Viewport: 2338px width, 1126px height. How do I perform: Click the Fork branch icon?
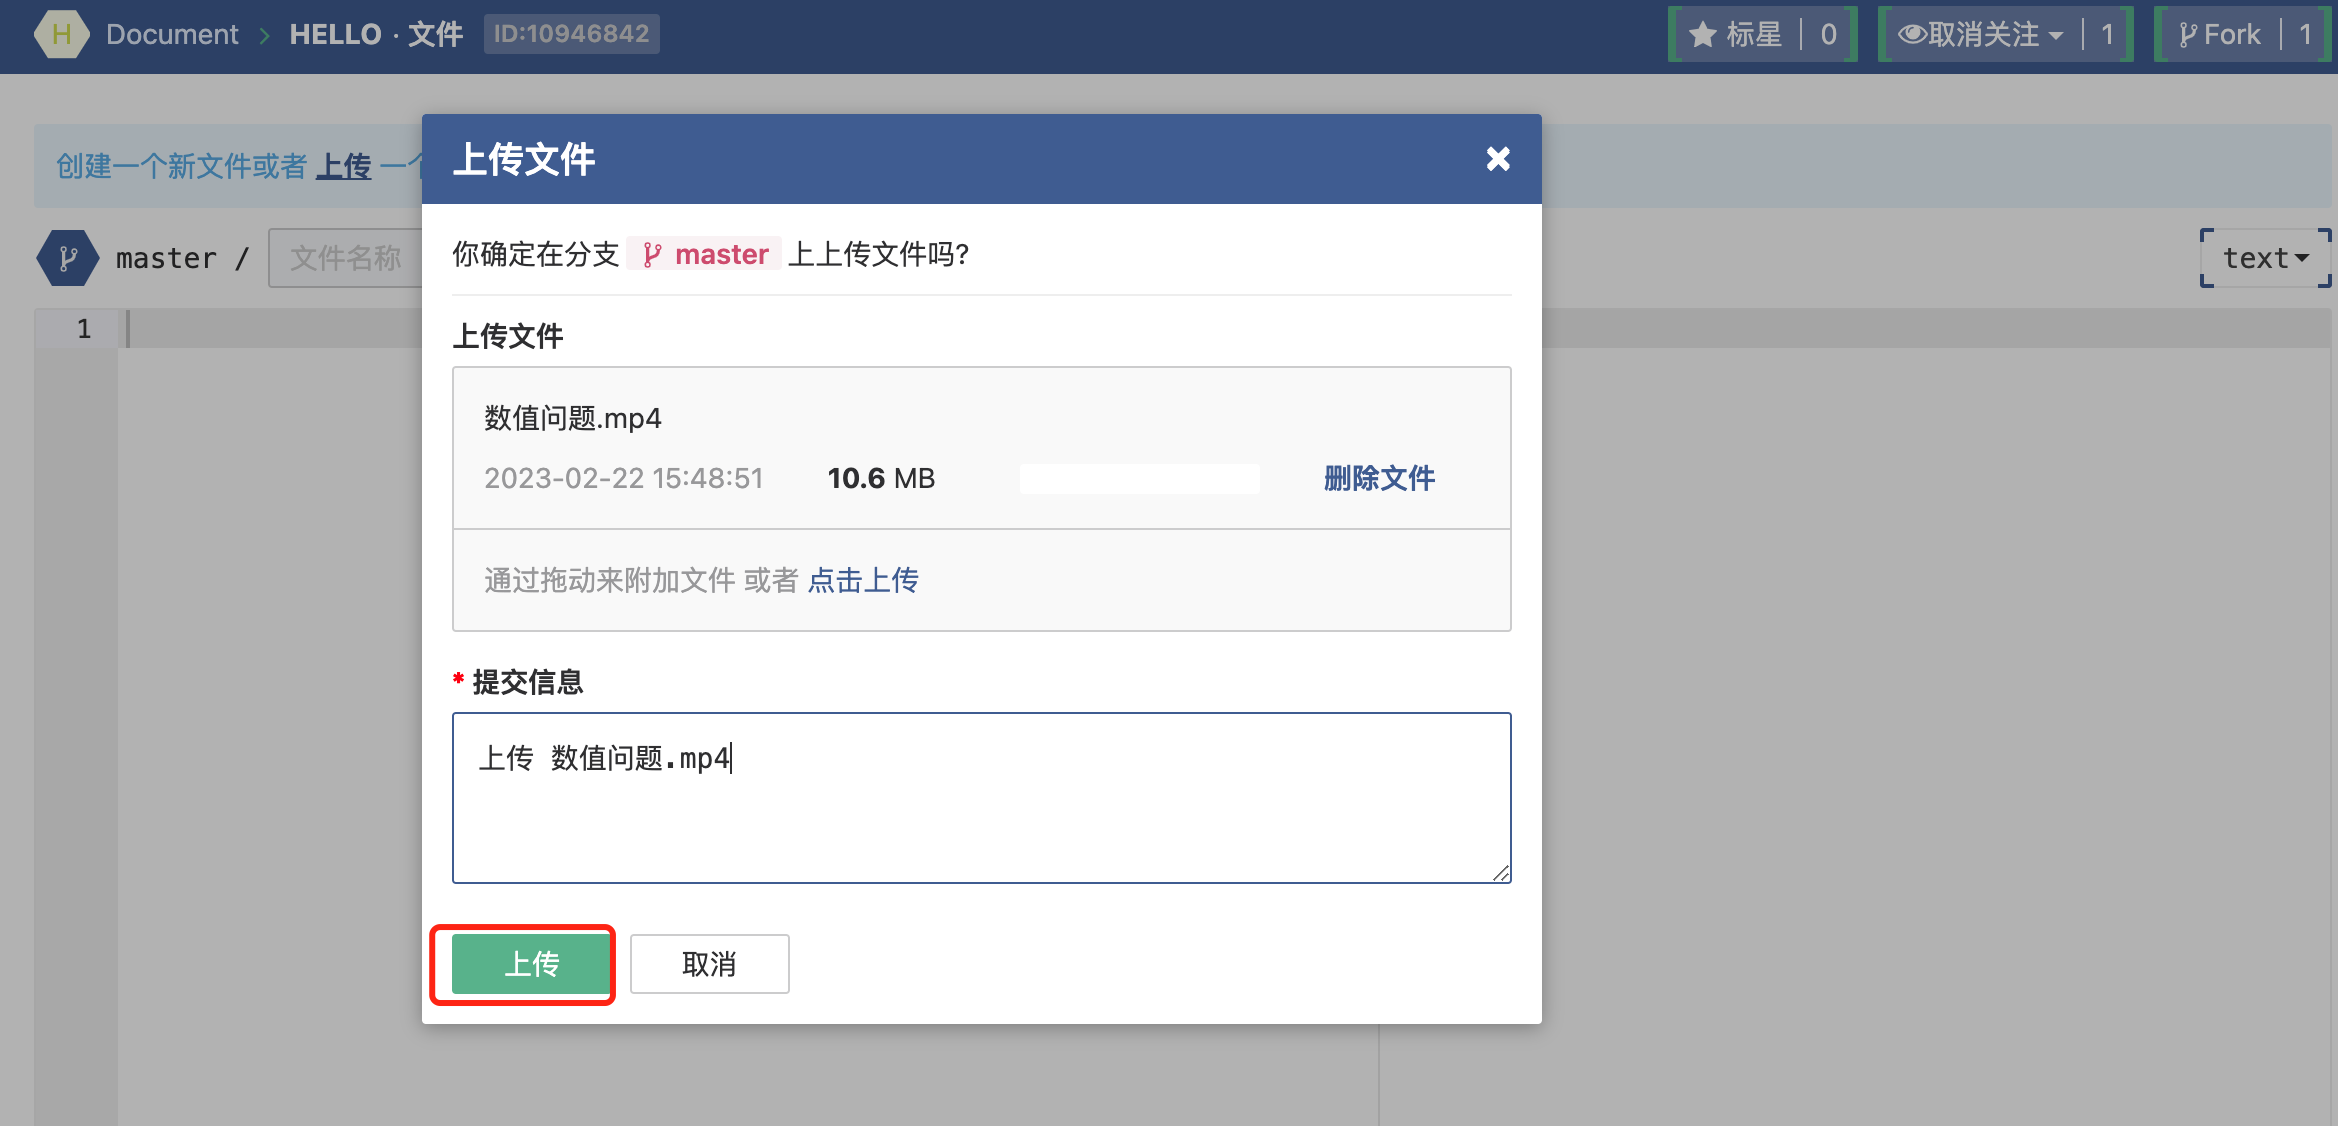(x=2187, y=35)
